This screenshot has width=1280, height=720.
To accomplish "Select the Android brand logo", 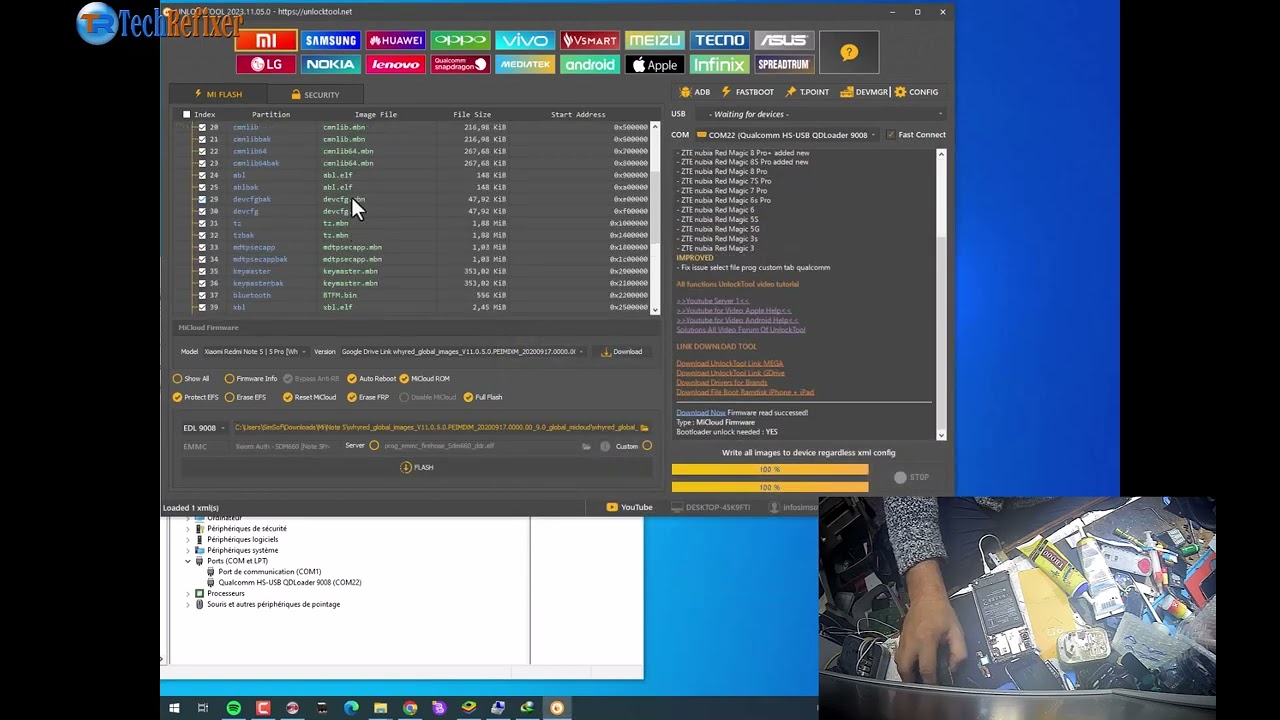I will click(x=590, y=64).
